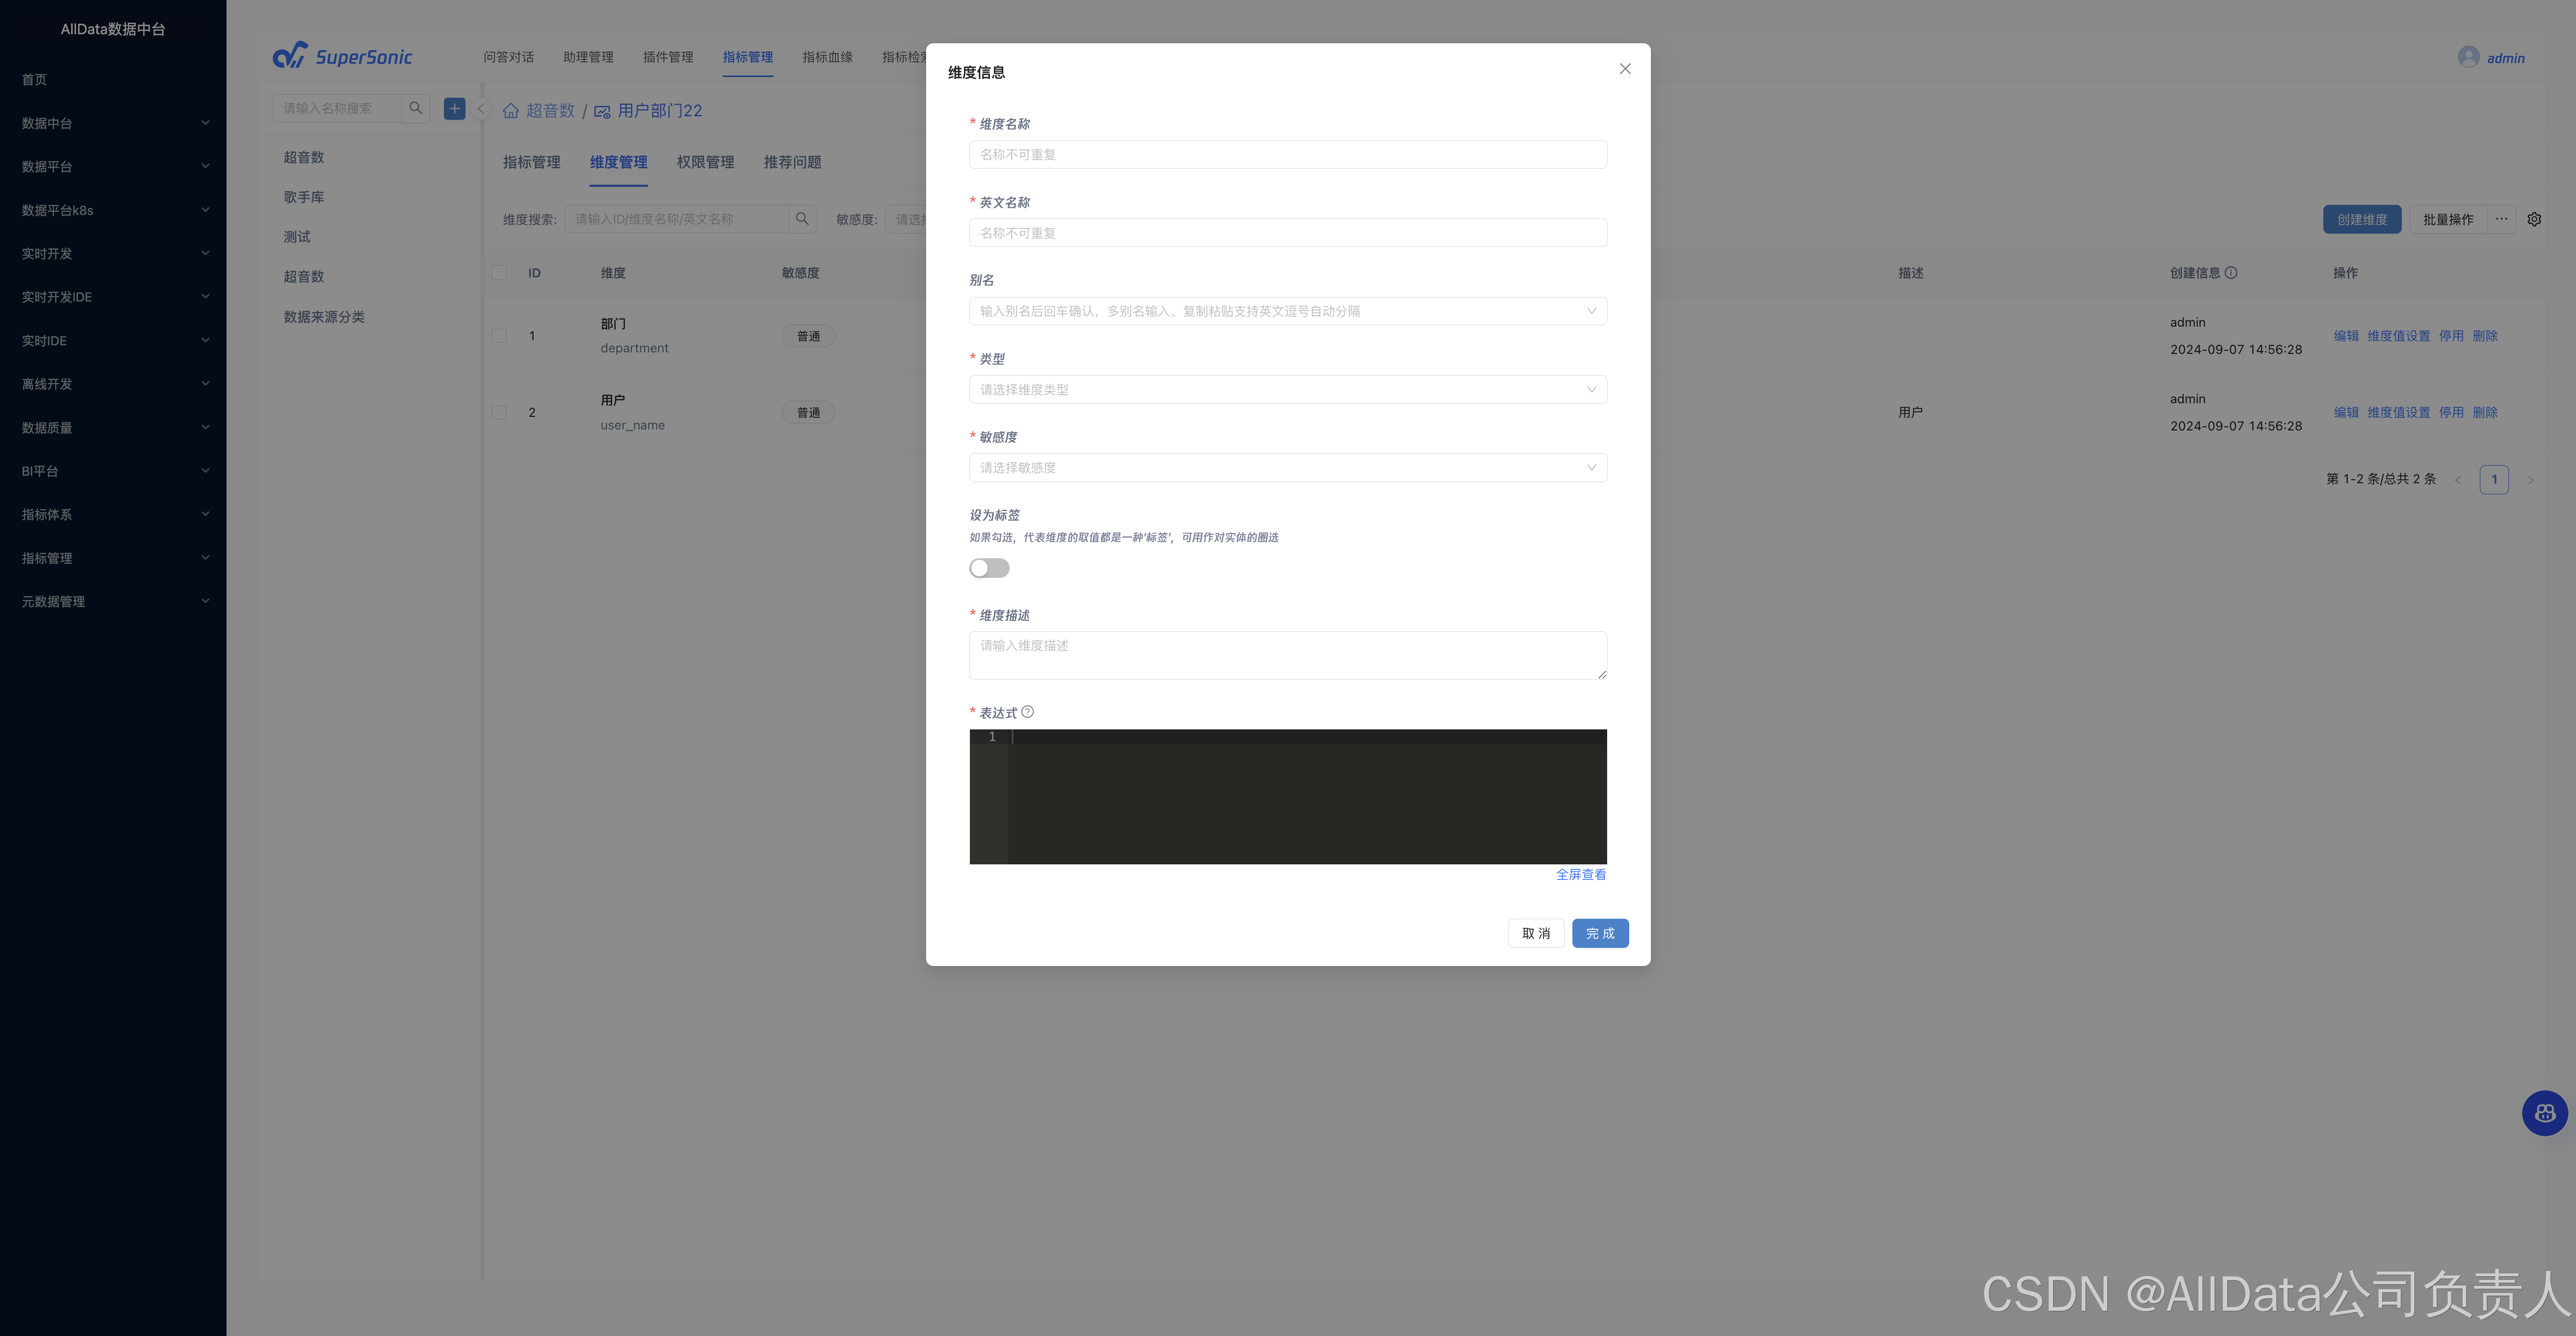Click the info icon beside 创建信息 column
The image size is (2576, 1336).
coord(2231,273)
